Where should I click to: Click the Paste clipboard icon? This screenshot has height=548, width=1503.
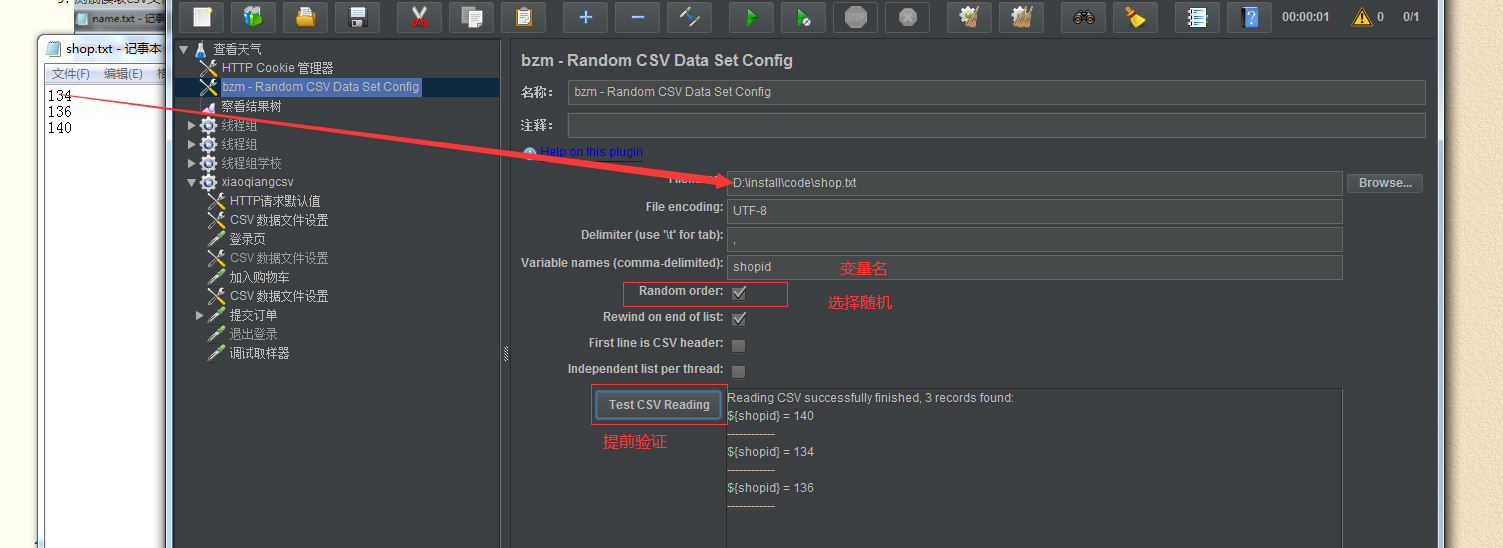pos(524,17)
